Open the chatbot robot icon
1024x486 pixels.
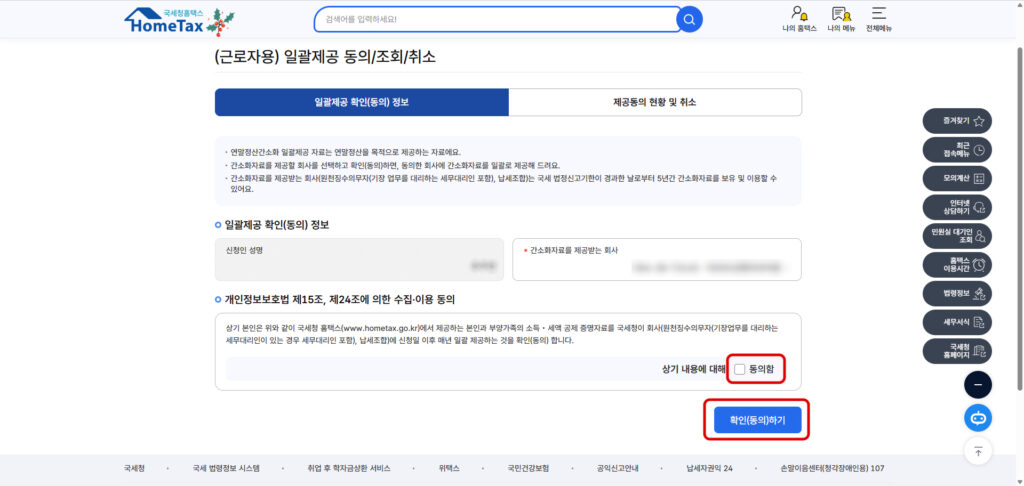(x=978, y=418)
